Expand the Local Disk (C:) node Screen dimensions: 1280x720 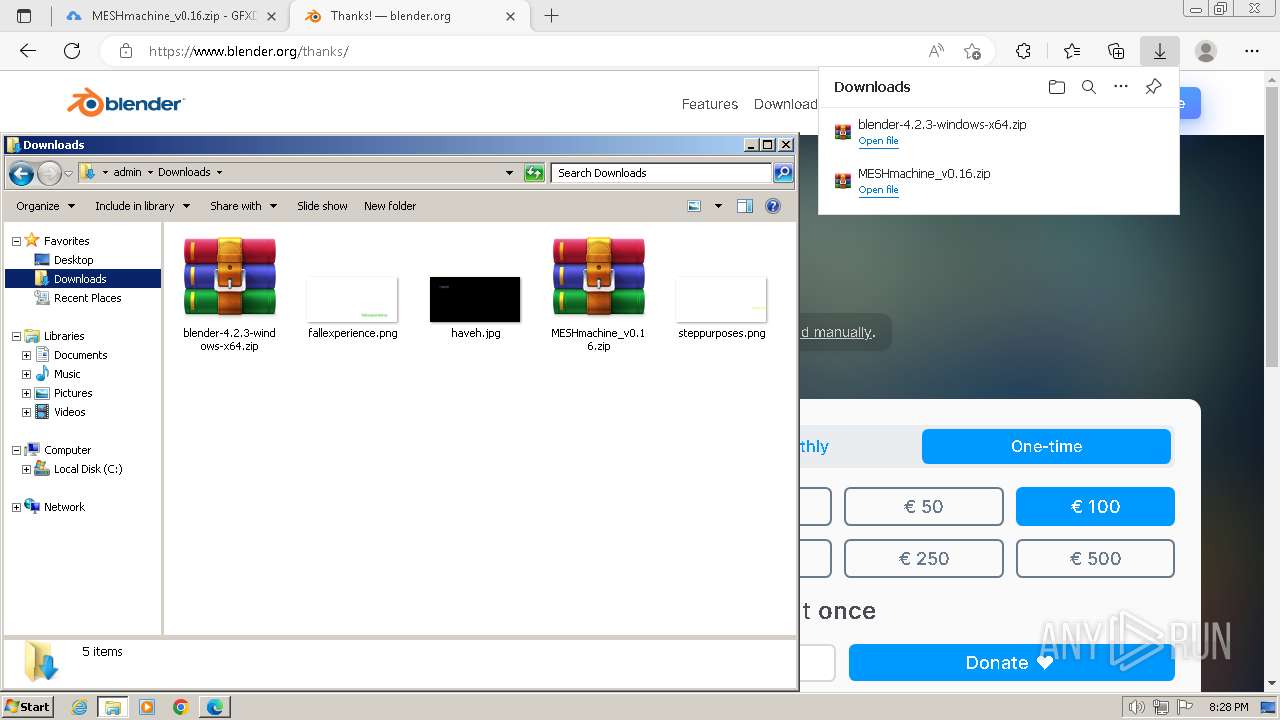click(x=27, y=469)
